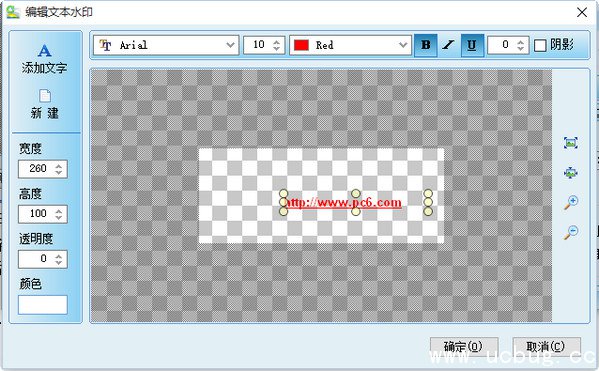This screenshot has width=599, height=371.
Task: Decrease the width 260 stepper
Action: click(58, 172)
